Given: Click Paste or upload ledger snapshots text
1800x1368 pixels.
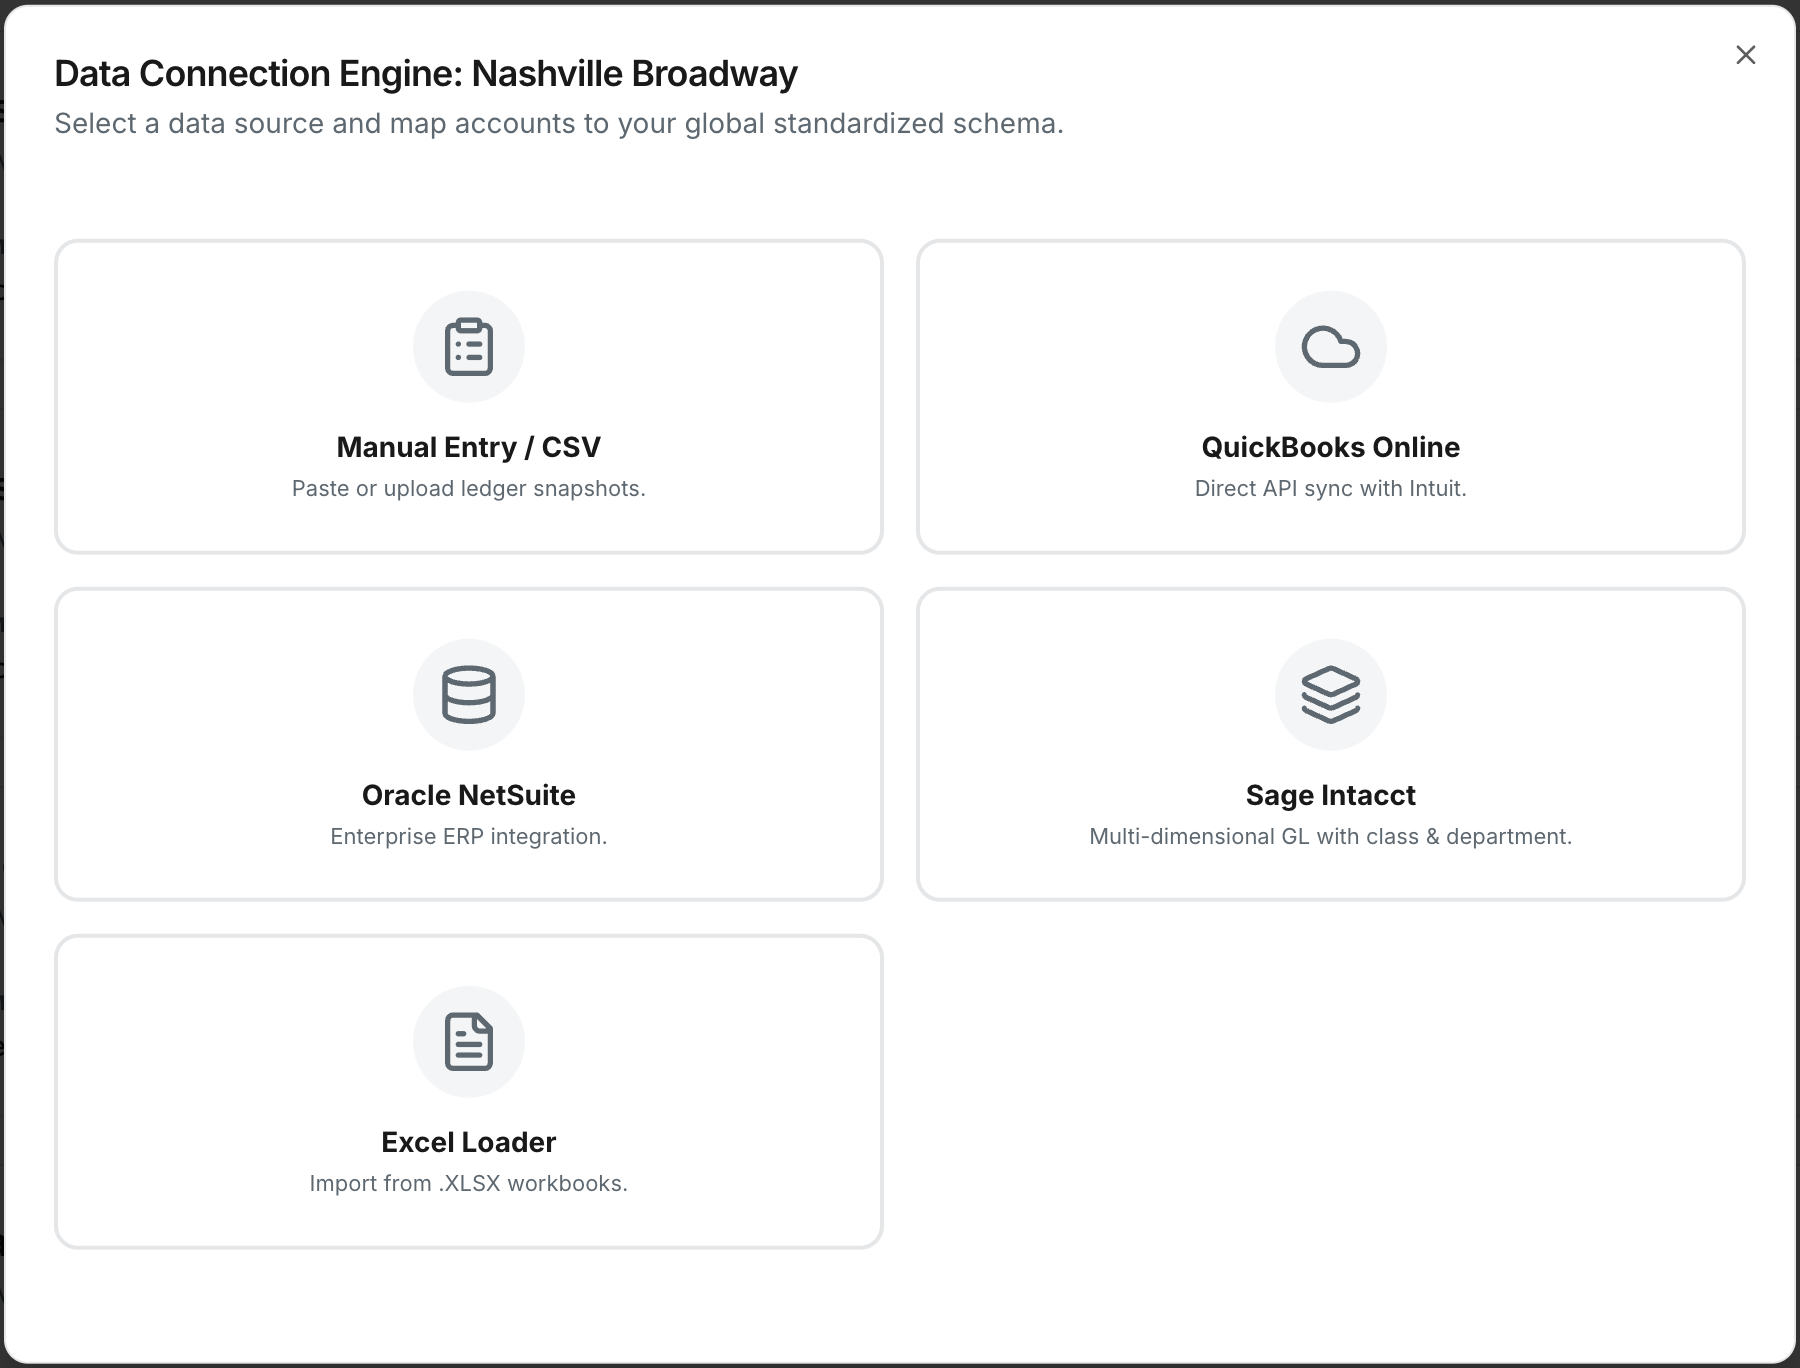Looking at the screenshot, I should [x=468, y=489].
